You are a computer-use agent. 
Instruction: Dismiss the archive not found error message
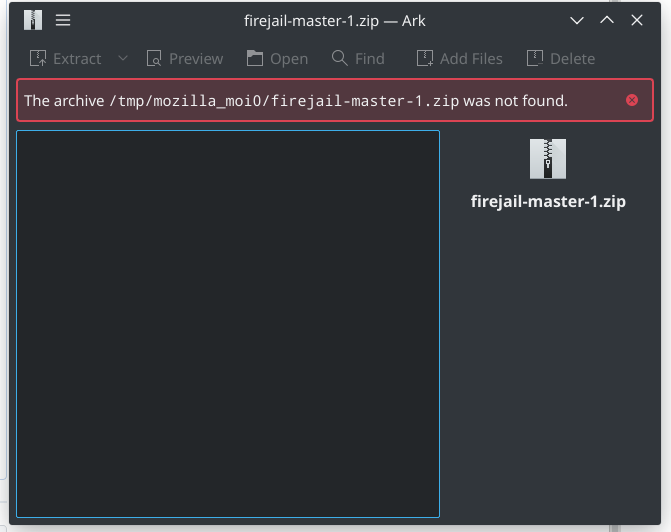632,100
